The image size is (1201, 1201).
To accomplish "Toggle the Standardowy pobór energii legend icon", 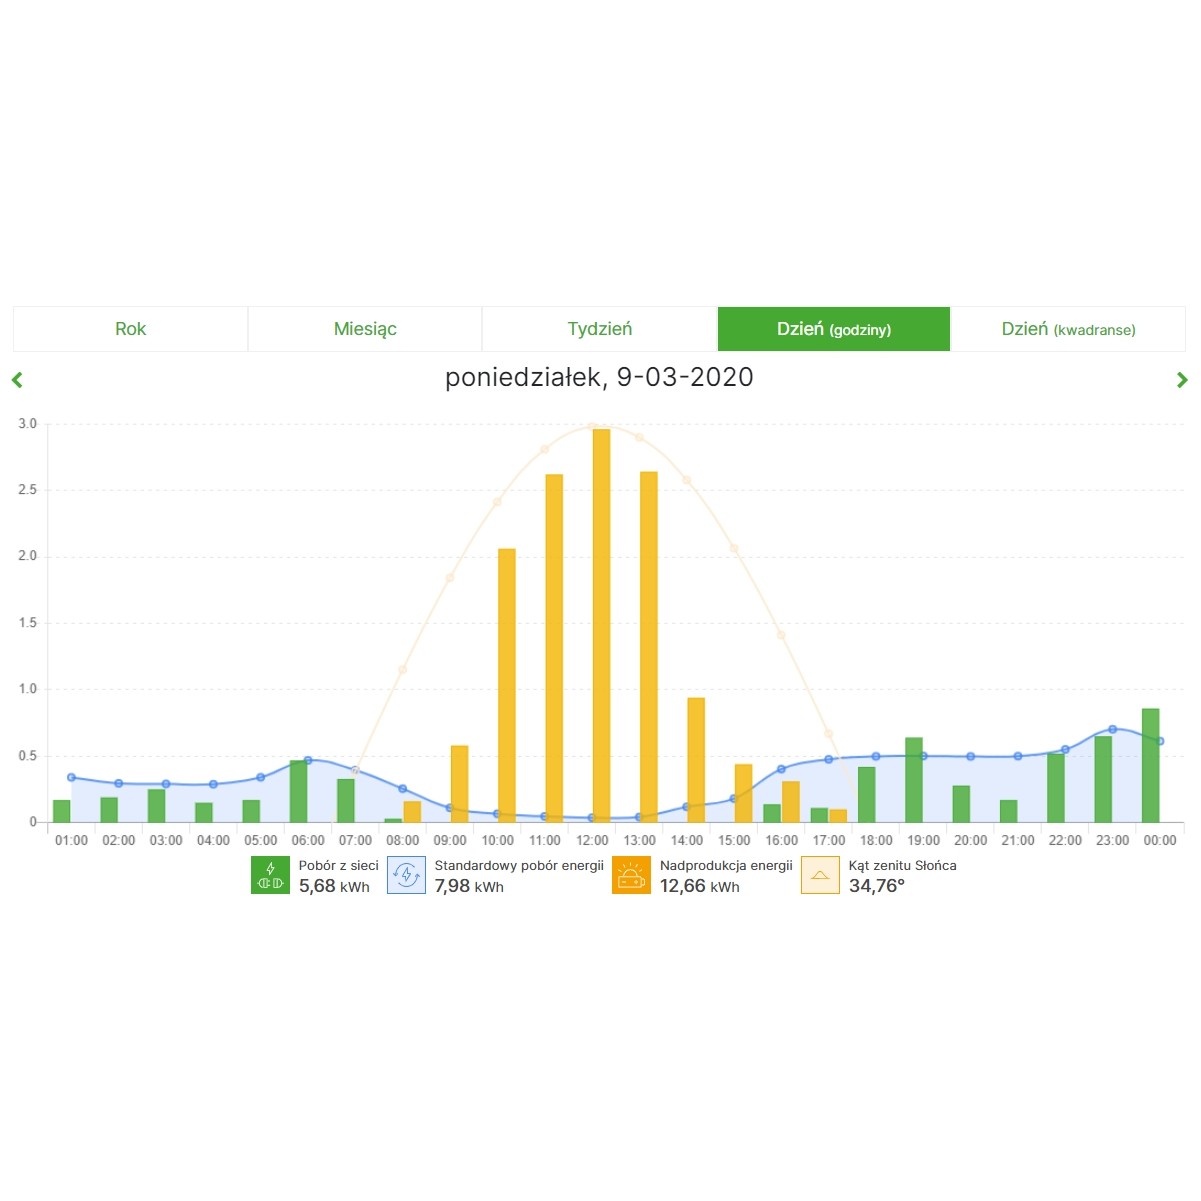I will [406, 875].
